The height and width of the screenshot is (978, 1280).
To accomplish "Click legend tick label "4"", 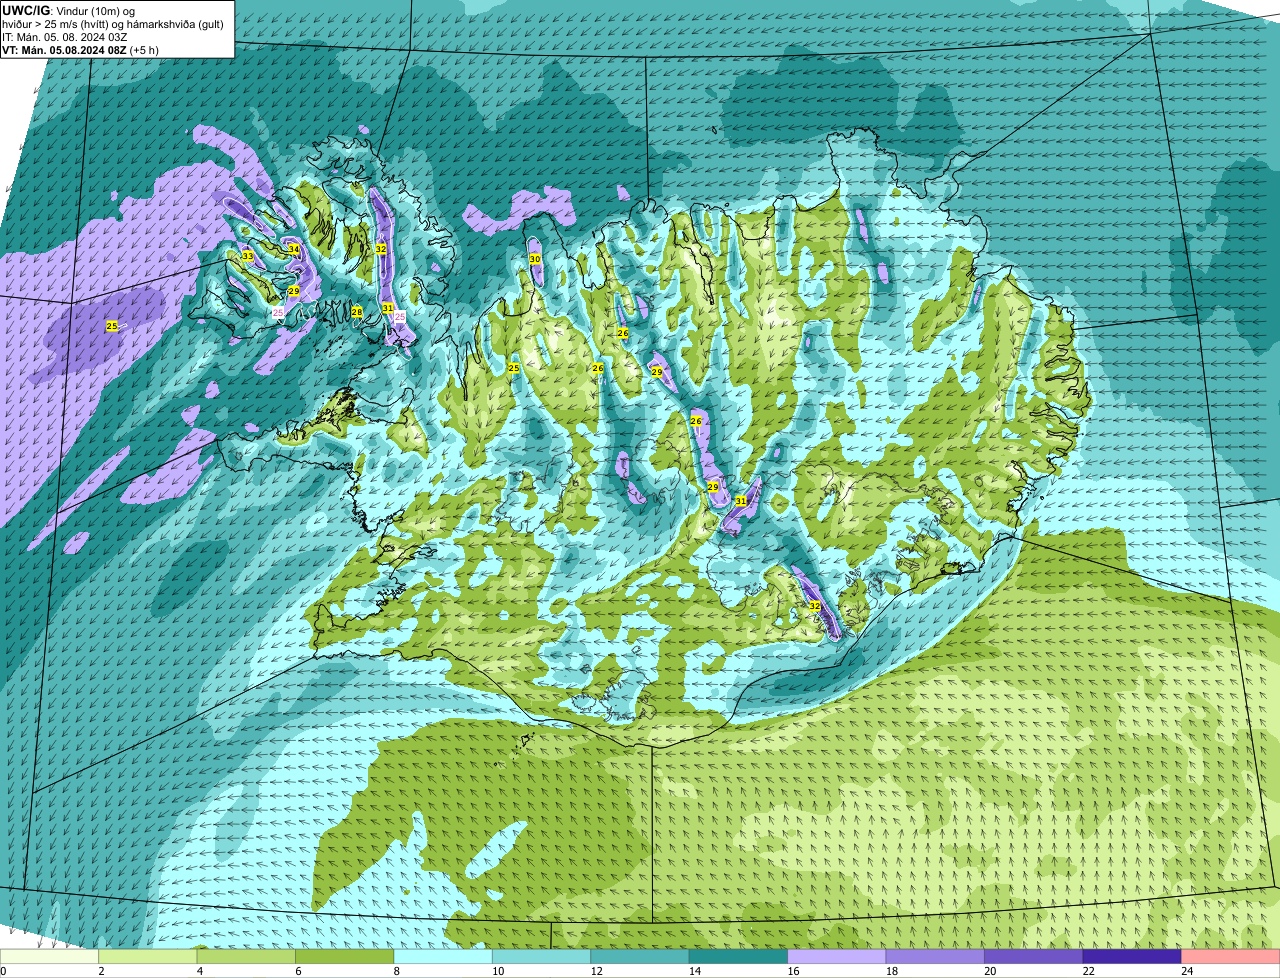I will pos(198,971).
